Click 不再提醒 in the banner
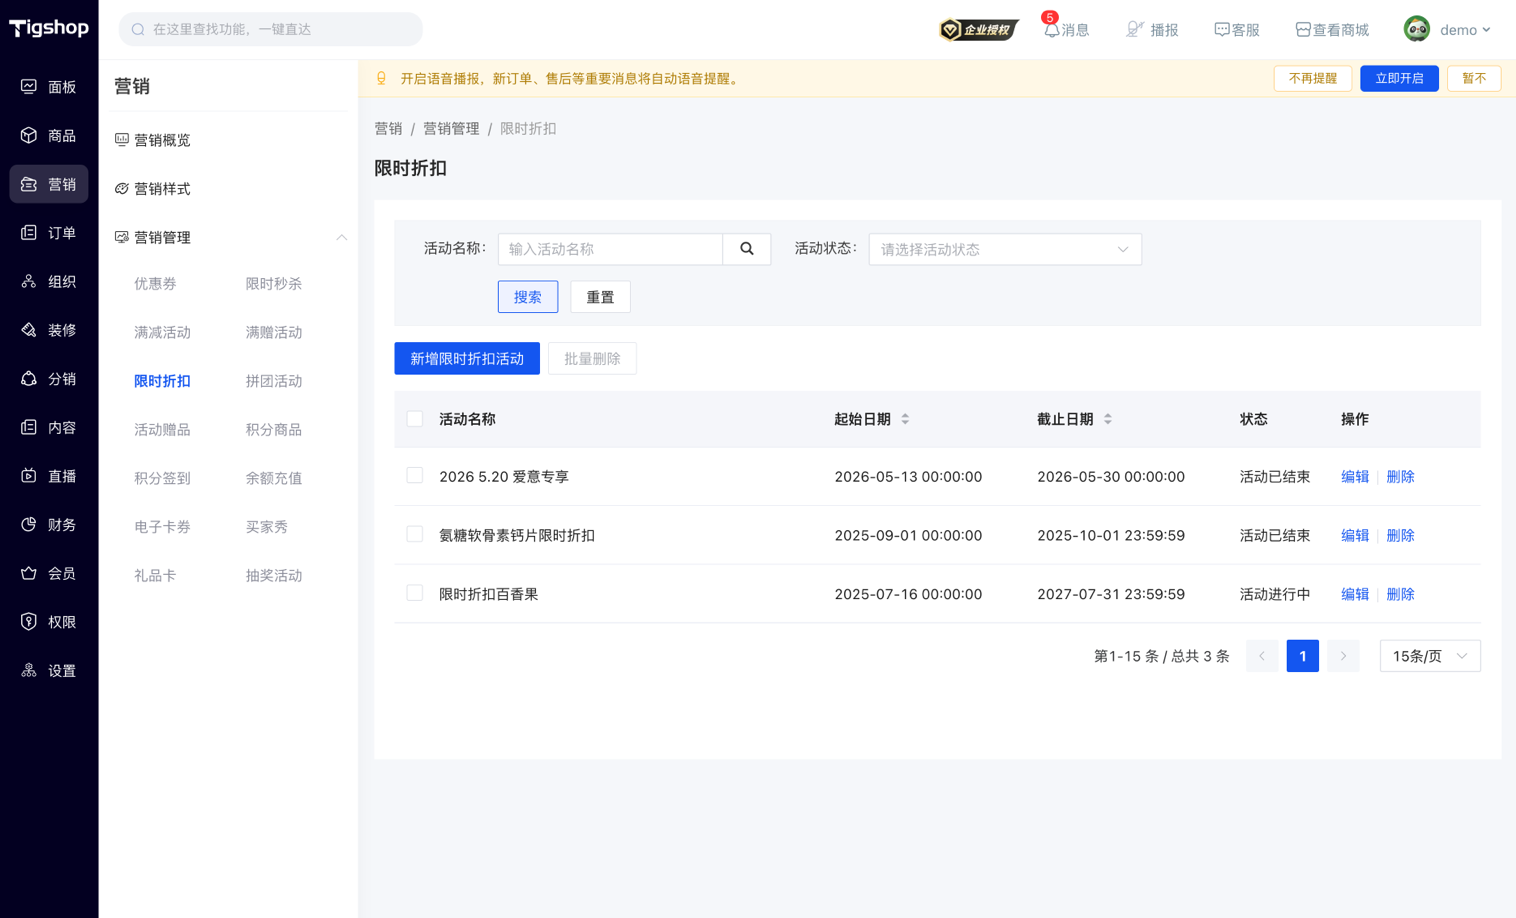The width and height of the screenshot is (1516, 918). pos(1313,78)
